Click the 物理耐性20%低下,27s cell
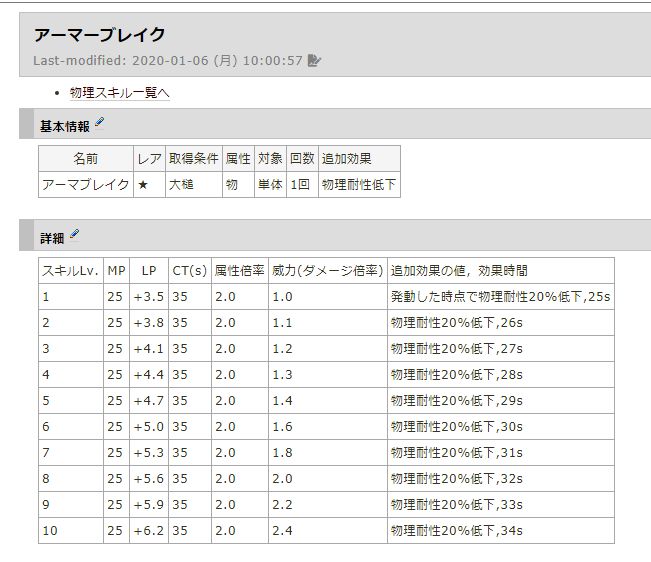 (x=501, y=349)
